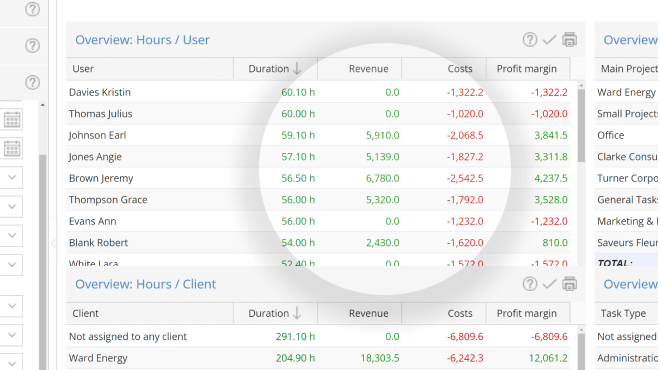Expand fourth sidebar dropdown below calendars
Screen dimensions: 660x370
12,264
